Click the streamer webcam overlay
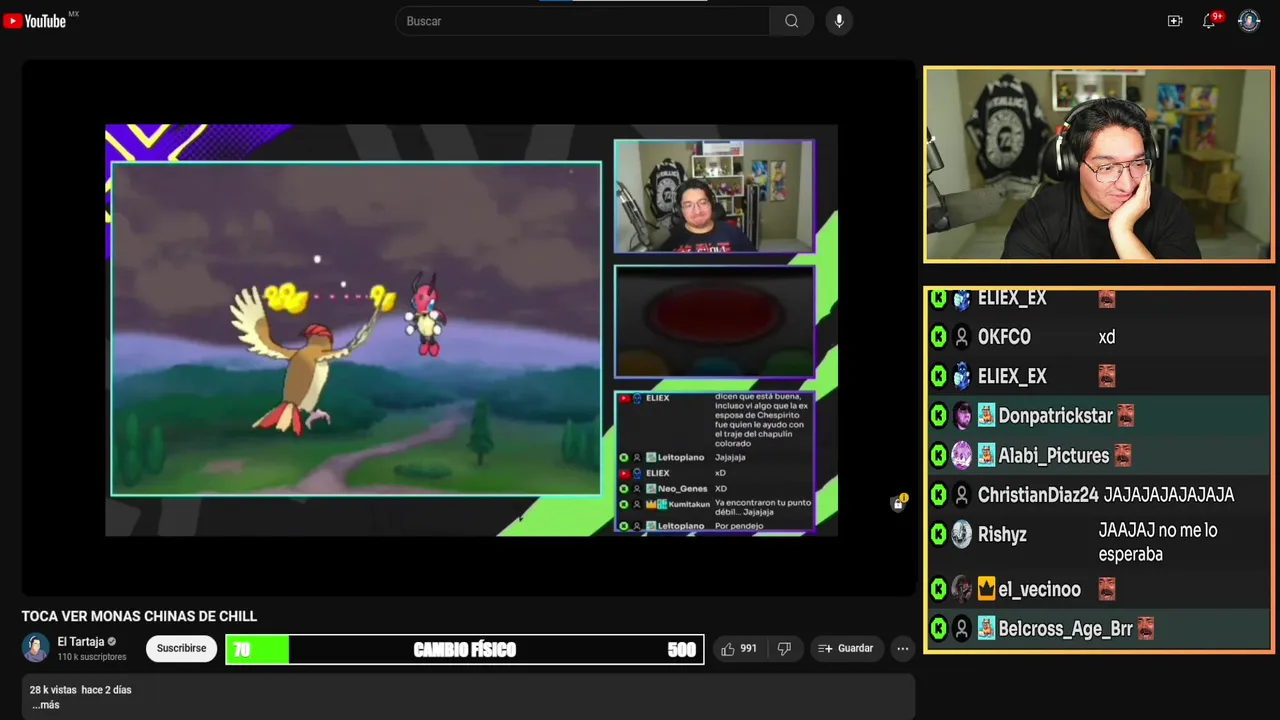The image size is (1280, 720). pyautogui.click(x=1098, y=164)
